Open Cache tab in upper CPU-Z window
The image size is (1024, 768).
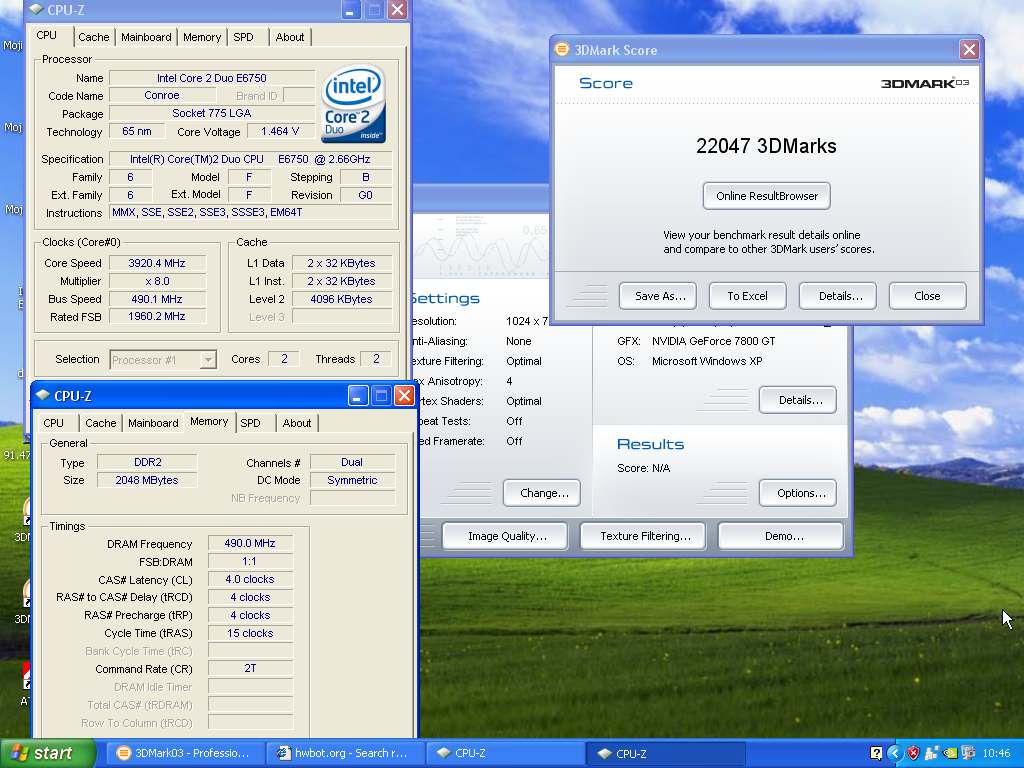pyautogui.click(x=93, y=37)
